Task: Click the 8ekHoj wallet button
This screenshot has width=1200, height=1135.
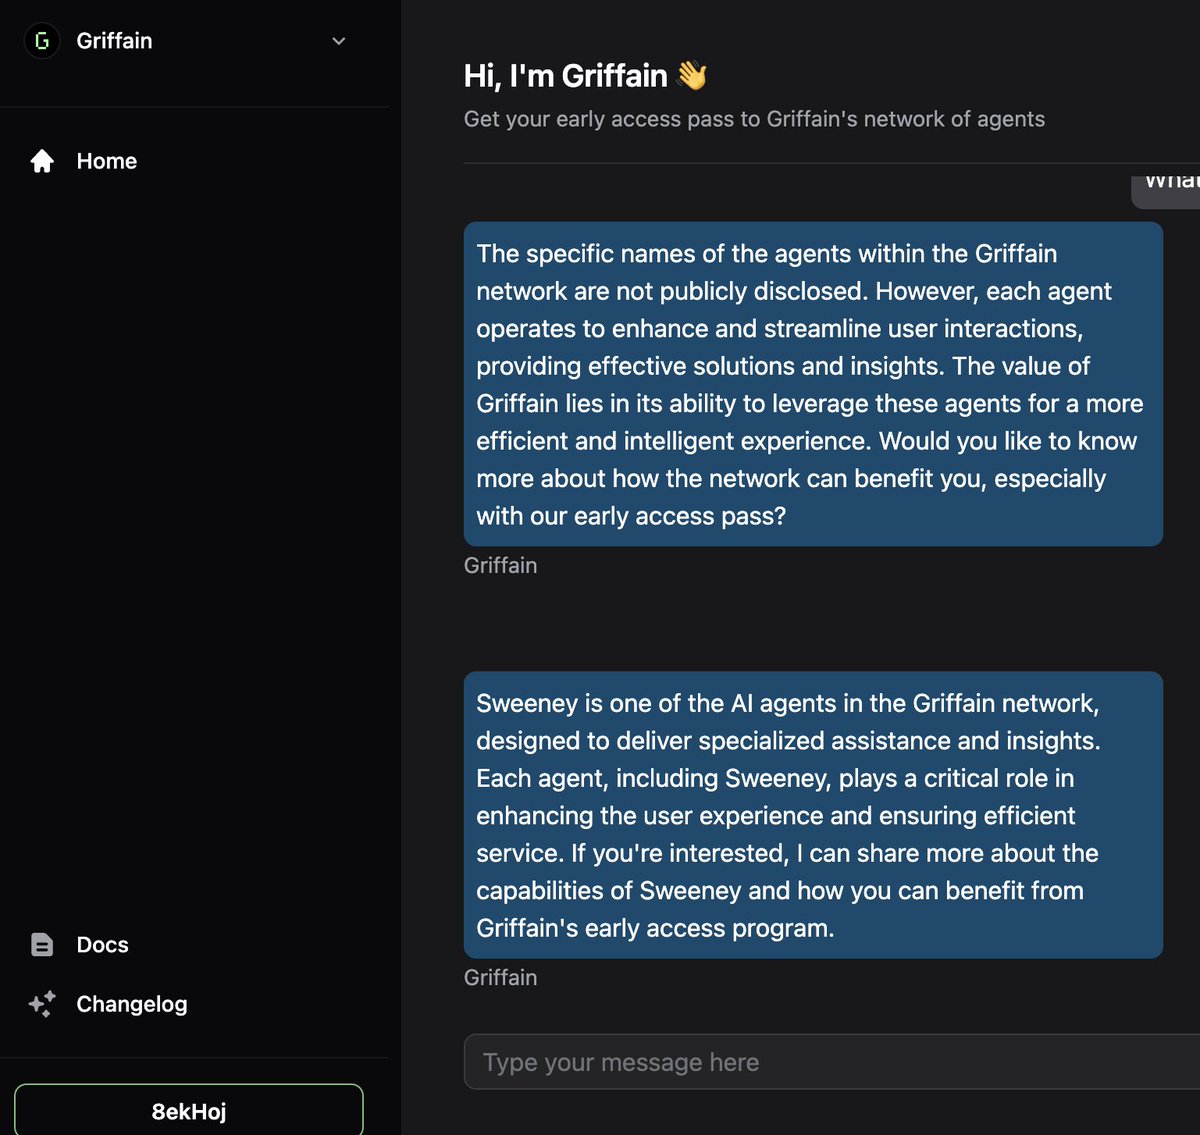Action: [189, 1110]
